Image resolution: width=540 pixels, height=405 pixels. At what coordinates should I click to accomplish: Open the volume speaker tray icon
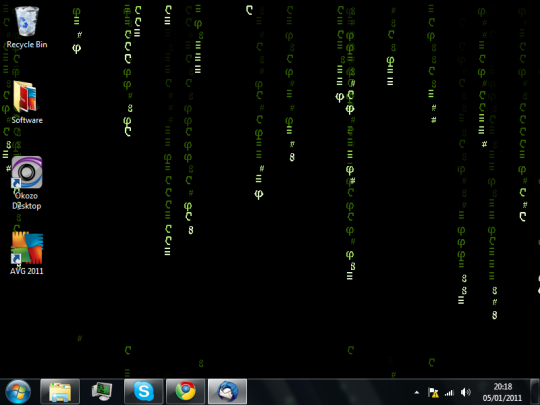(x=466, y=392)
